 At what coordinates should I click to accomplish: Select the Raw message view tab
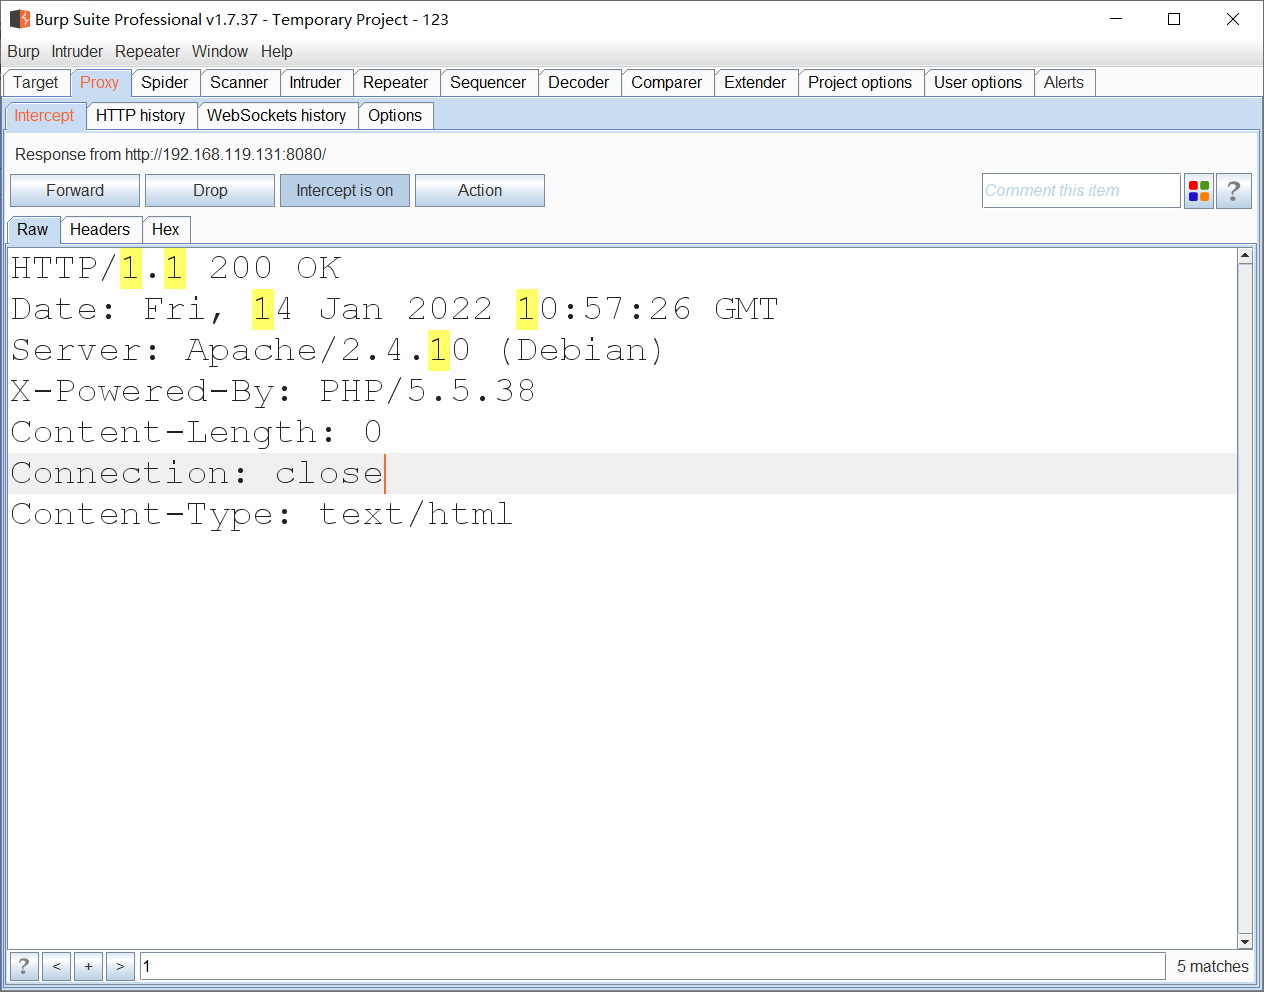click(x=33, y=230)
